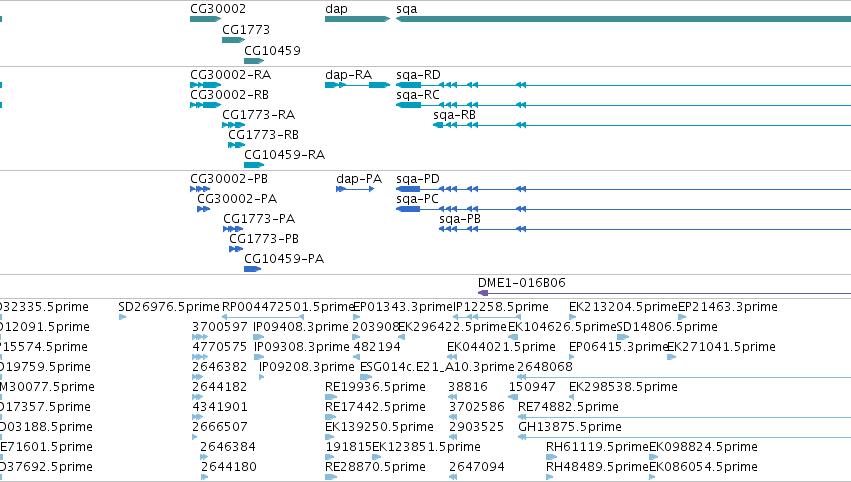This screenshot has width=851, height=482.
Task: Click EST EK298538.5prime
Action: [623, 387]
